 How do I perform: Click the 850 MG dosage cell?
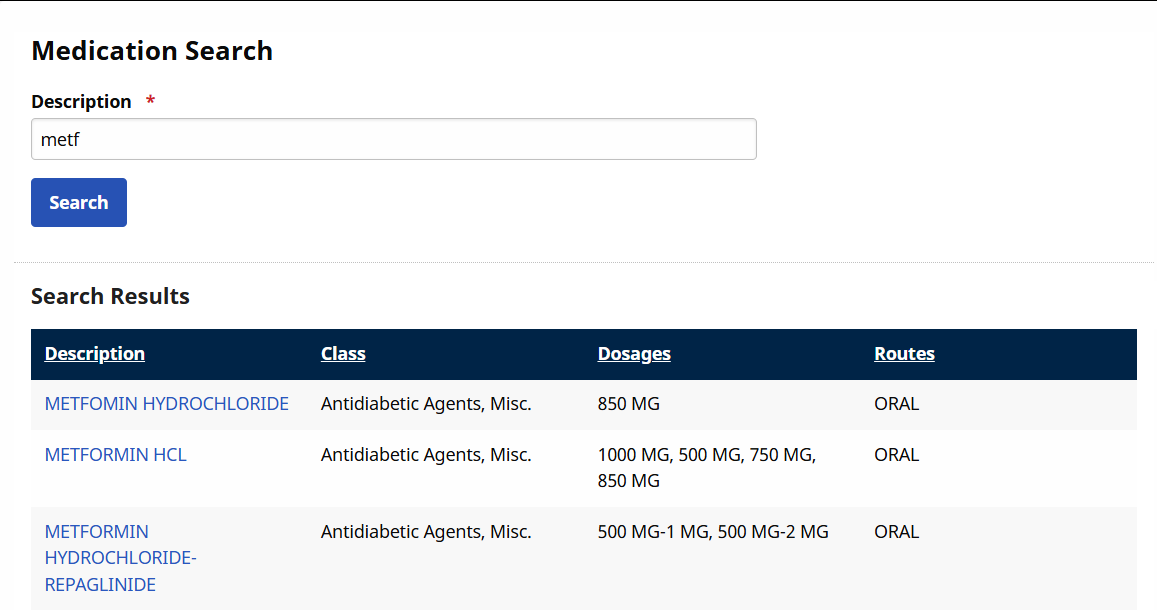tap(628, 404)
